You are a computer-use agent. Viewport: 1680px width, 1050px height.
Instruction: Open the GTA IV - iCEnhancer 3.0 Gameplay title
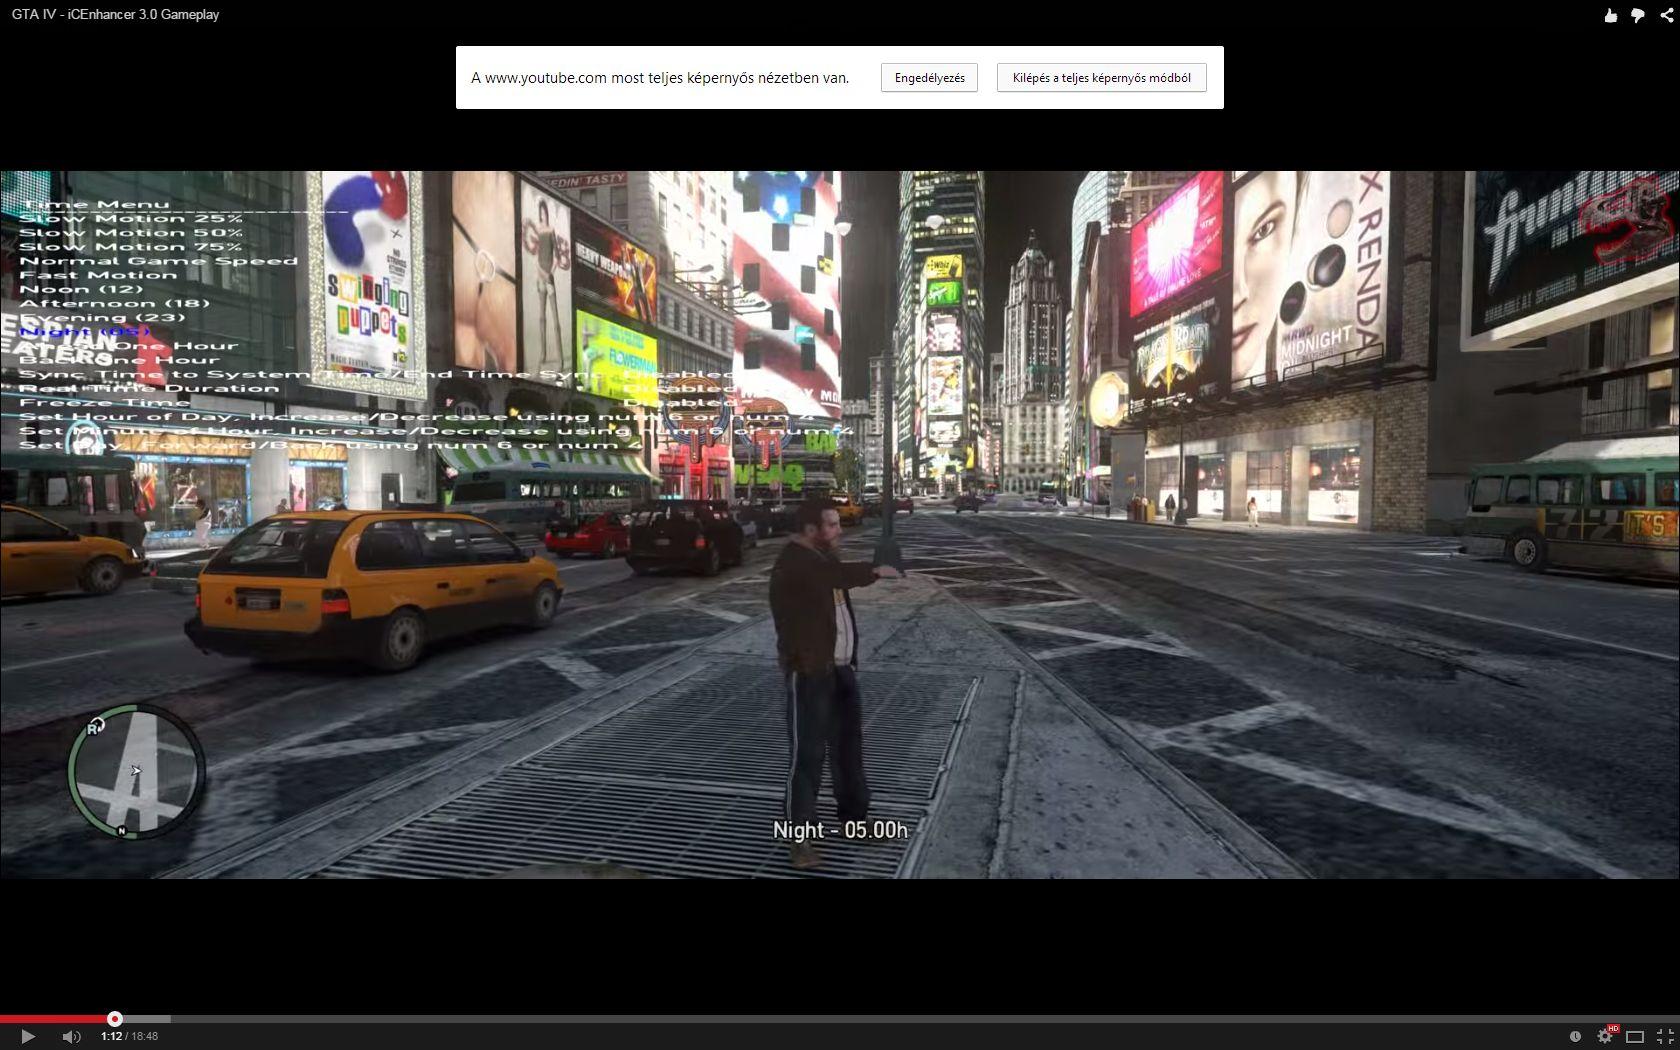tap(116, 15)
